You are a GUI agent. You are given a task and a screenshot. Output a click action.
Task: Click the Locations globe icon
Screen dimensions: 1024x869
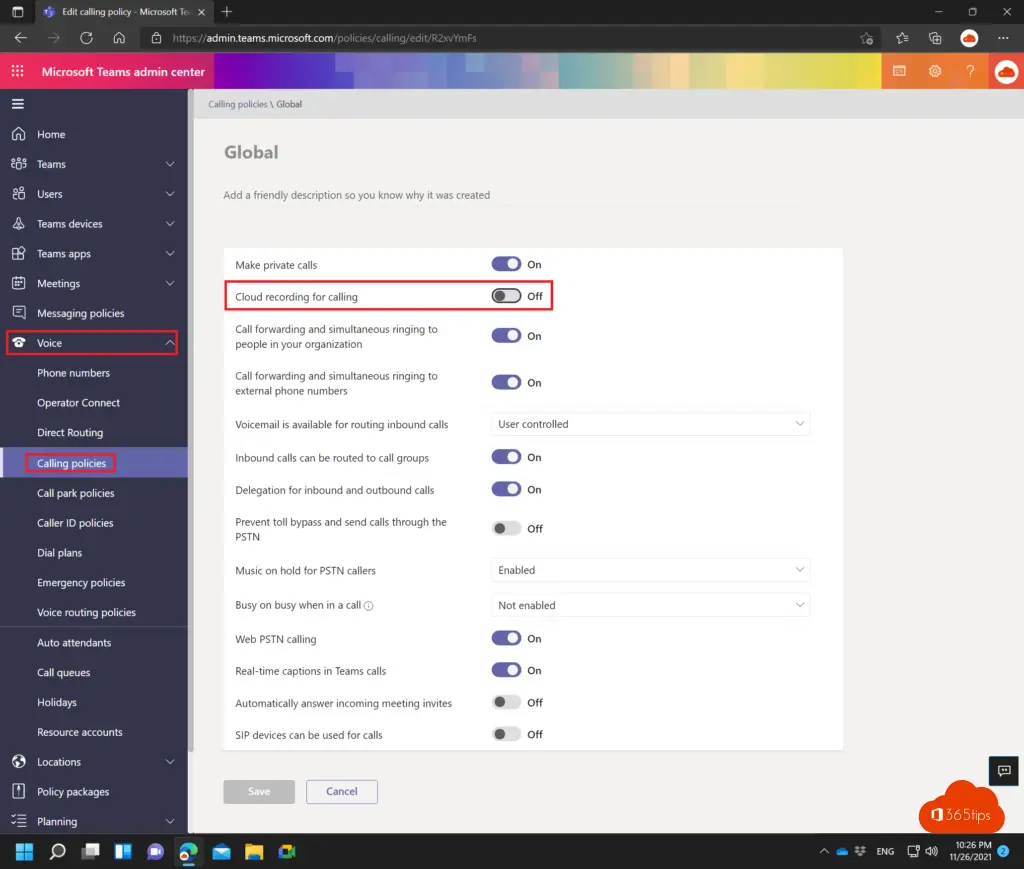click(18, 761)
